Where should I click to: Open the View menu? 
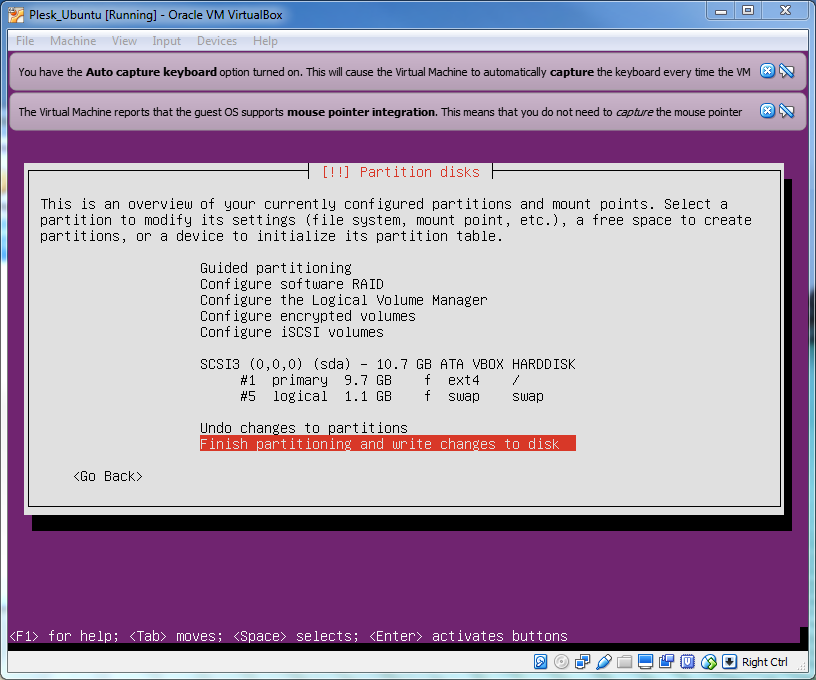[125, 41]
